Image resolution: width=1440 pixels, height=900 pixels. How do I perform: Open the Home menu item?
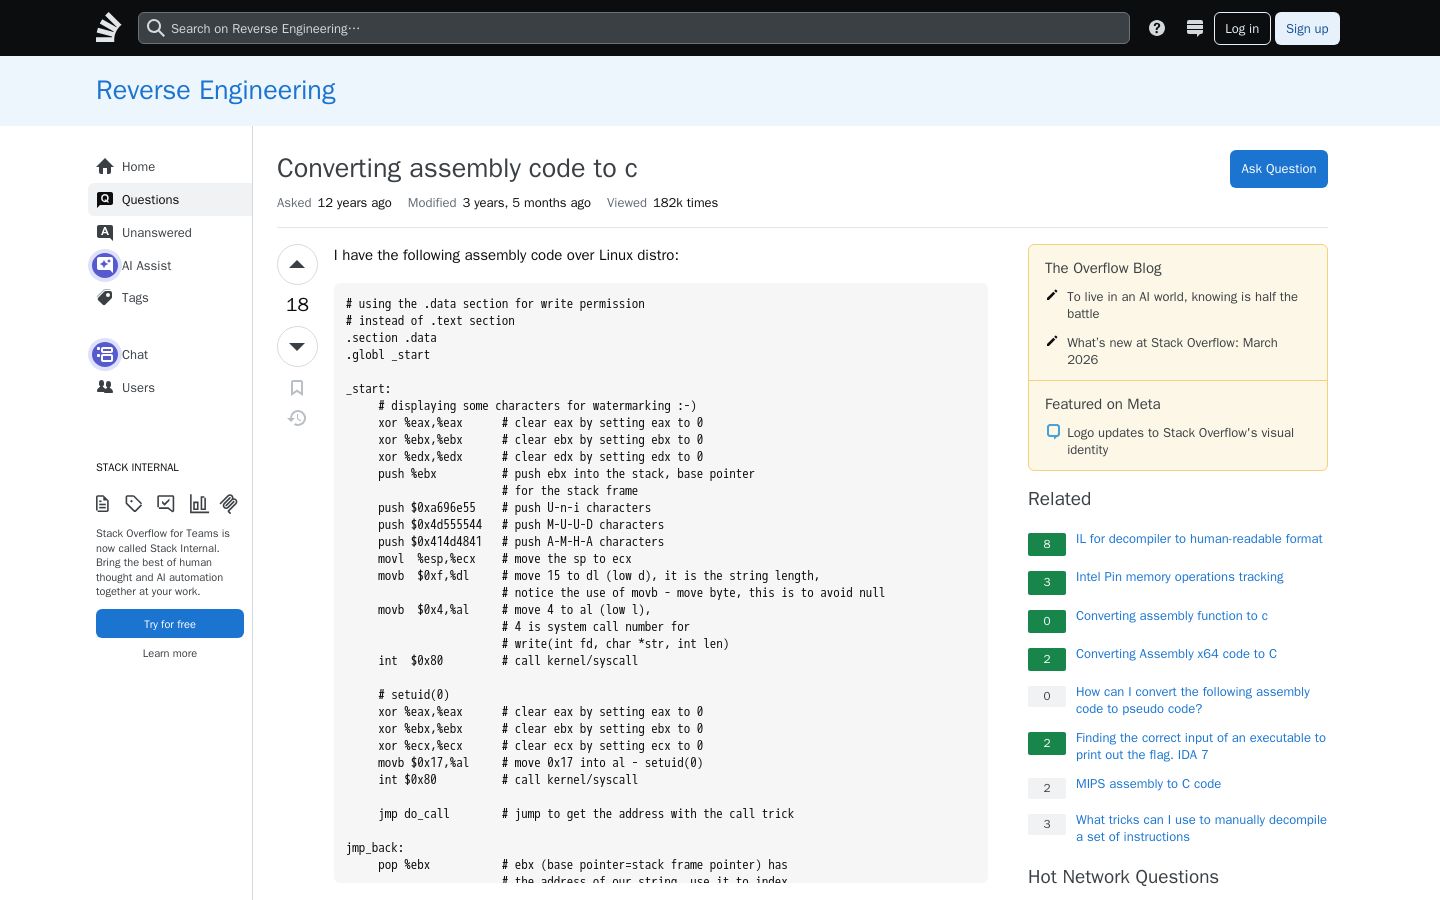pos(170,166)
